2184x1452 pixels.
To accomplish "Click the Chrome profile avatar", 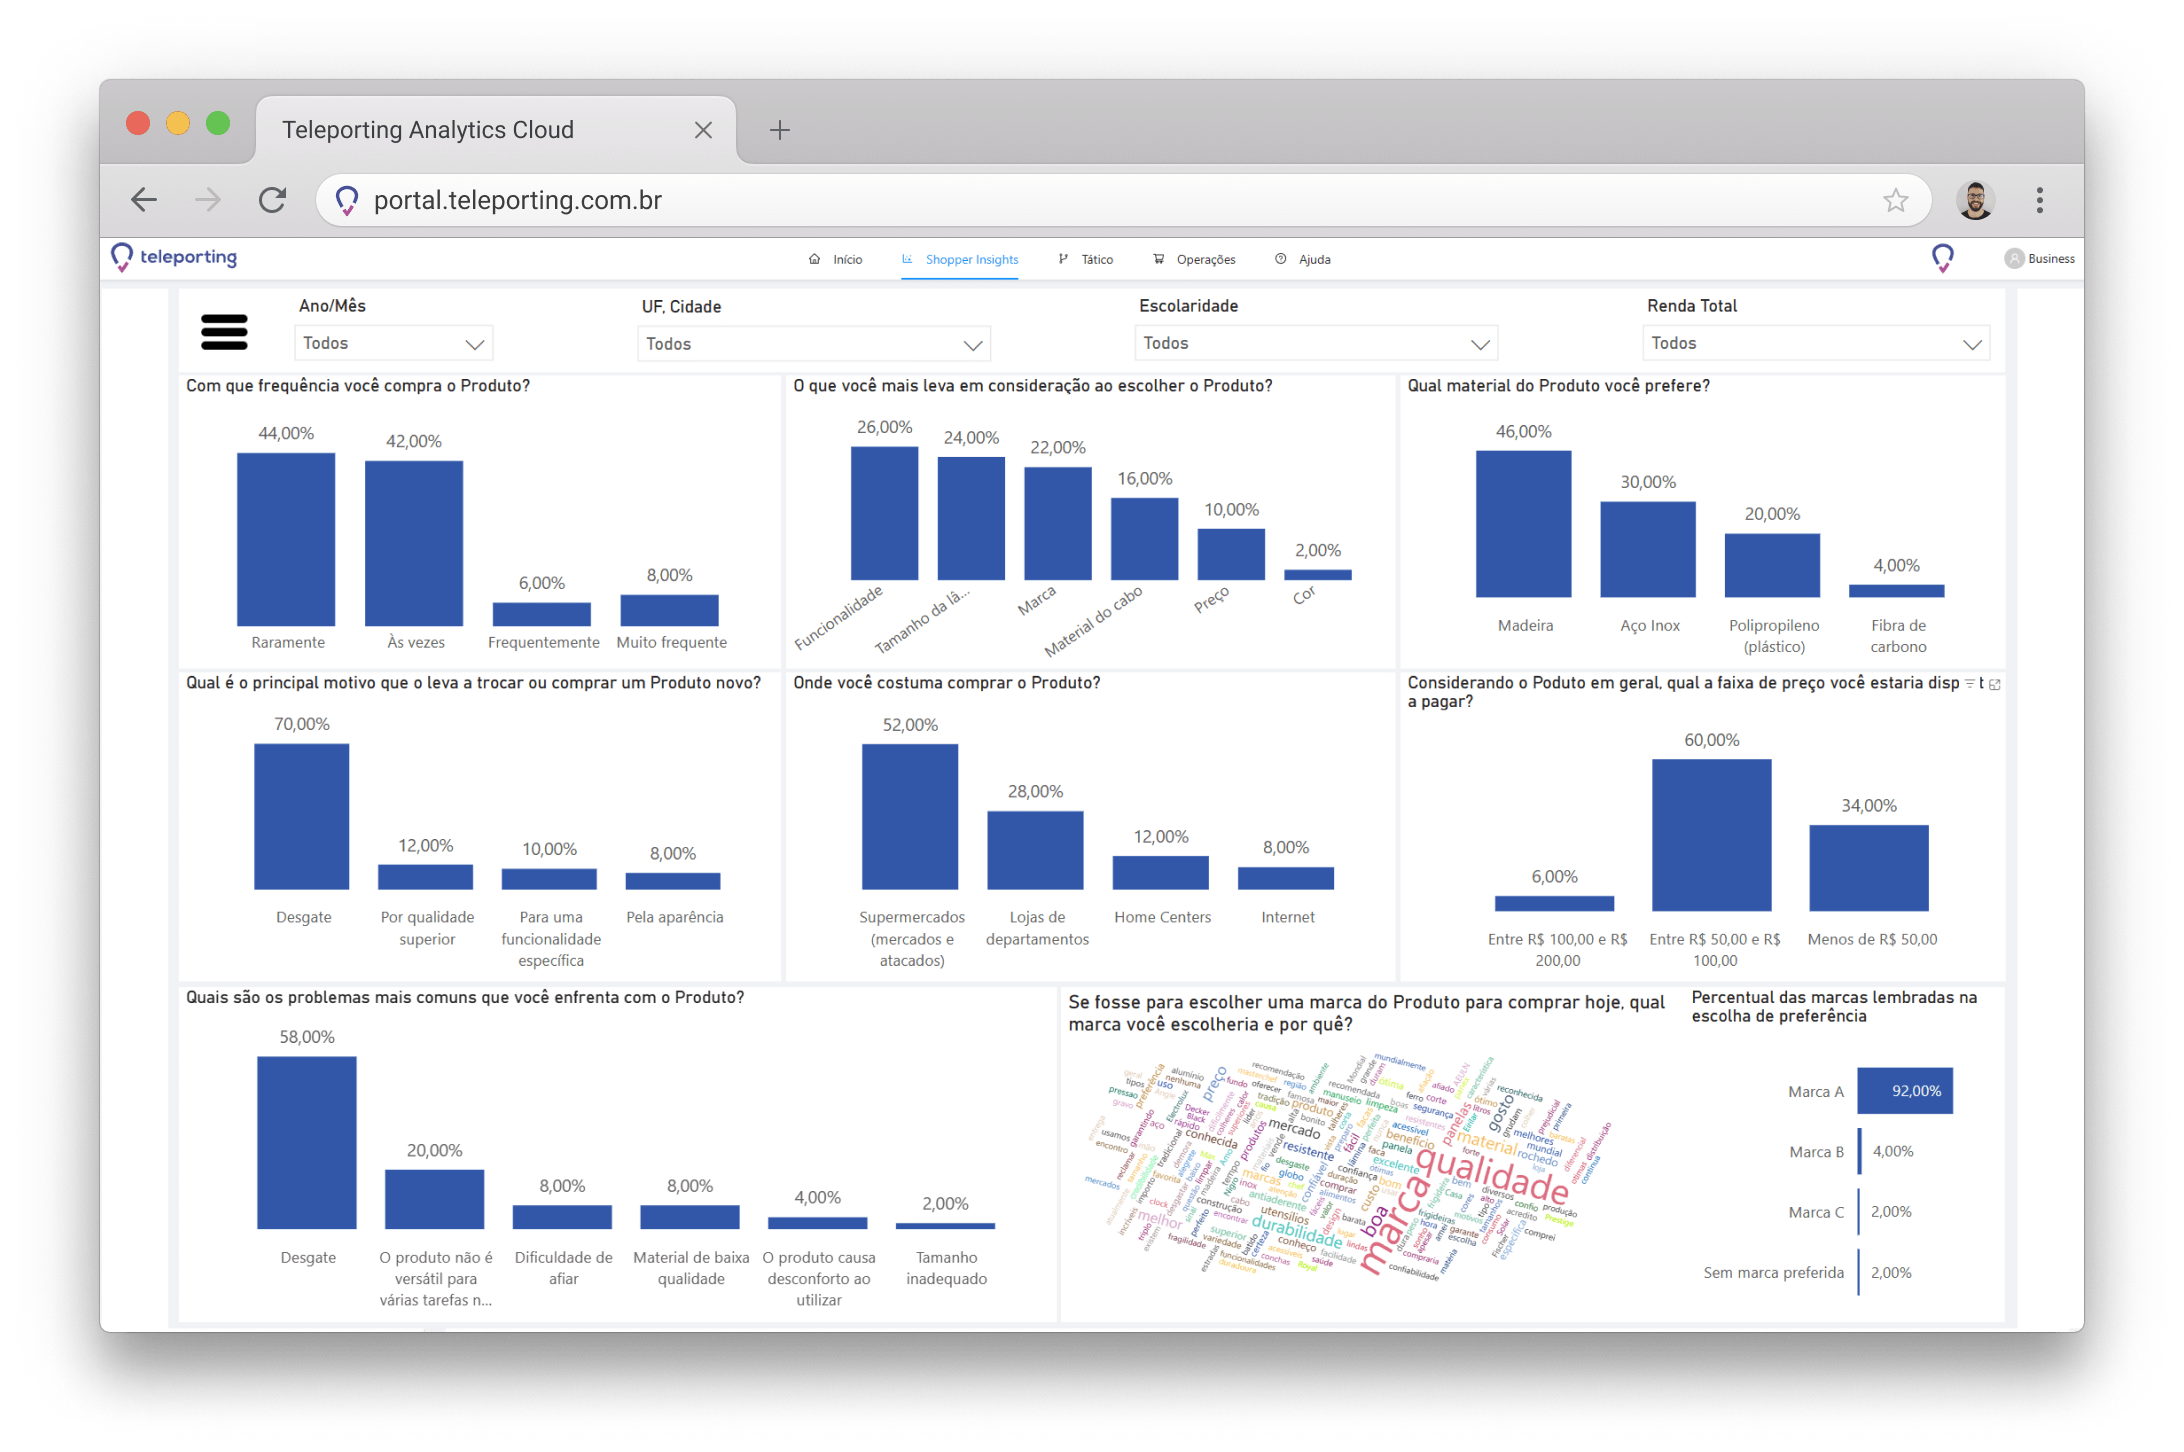I will pos(1975,200).
